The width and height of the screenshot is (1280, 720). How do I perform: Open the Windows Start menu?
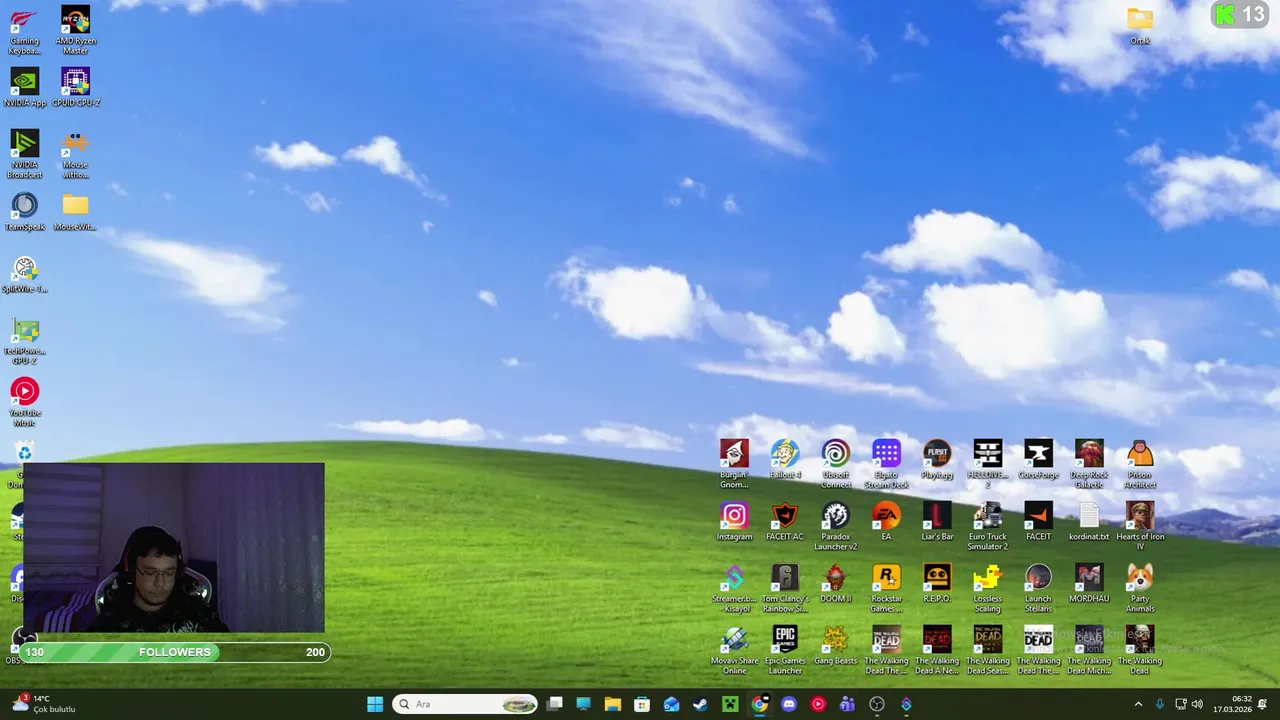(x=374, y=704)
